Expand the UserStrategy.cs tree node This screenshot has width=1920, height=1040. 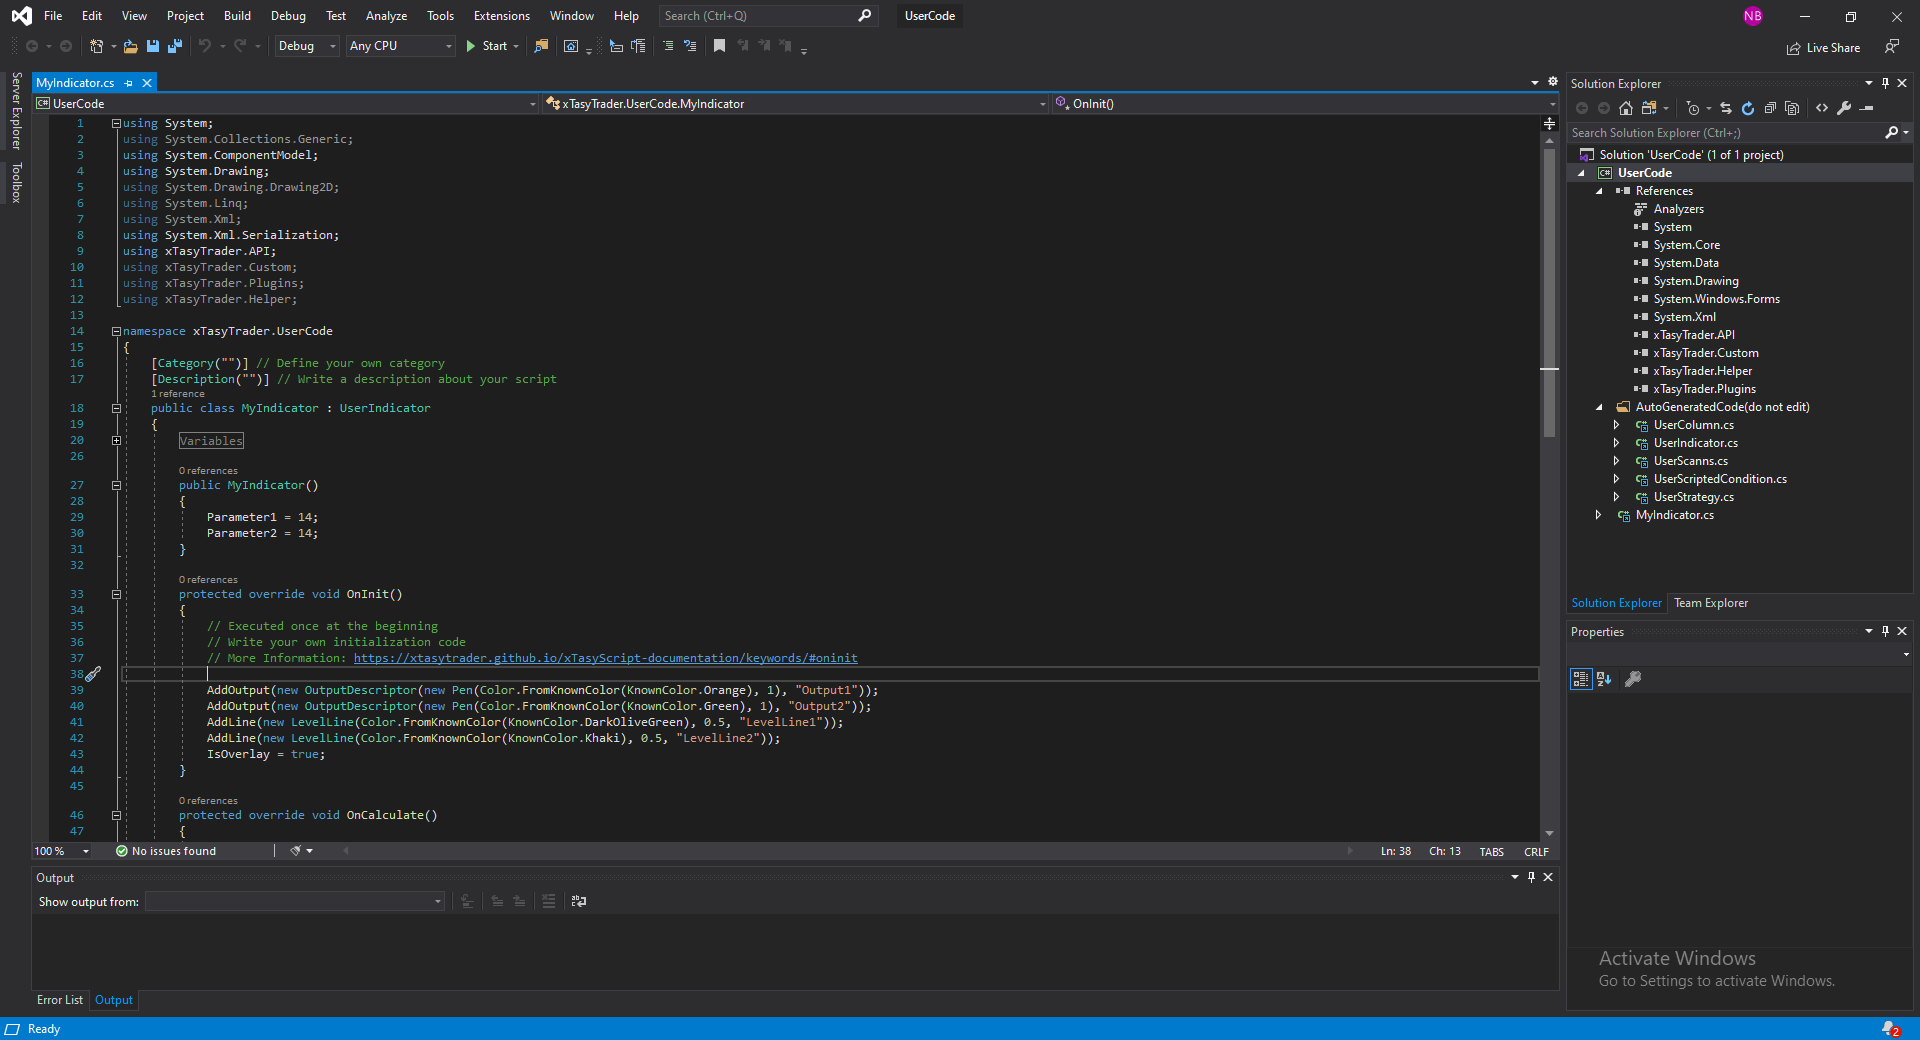[1616, 497]
